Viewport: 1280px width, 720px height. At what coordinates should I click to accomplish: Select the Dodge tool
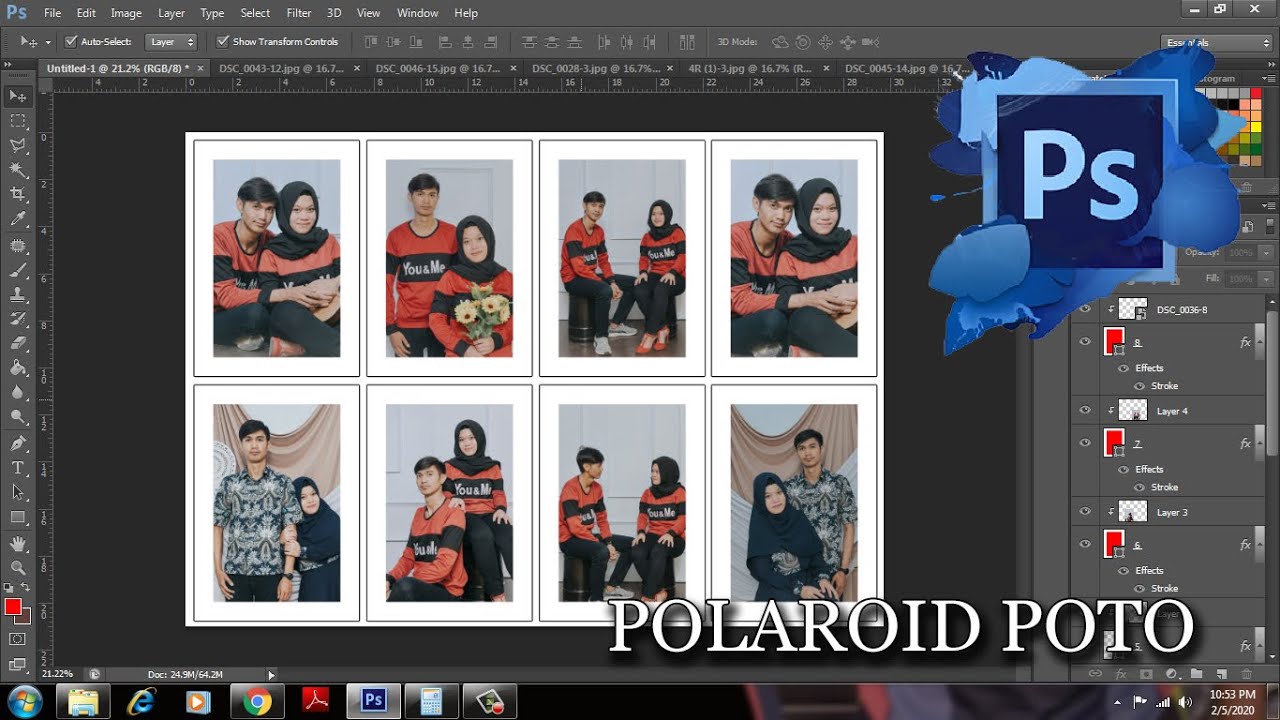(18, 418)
